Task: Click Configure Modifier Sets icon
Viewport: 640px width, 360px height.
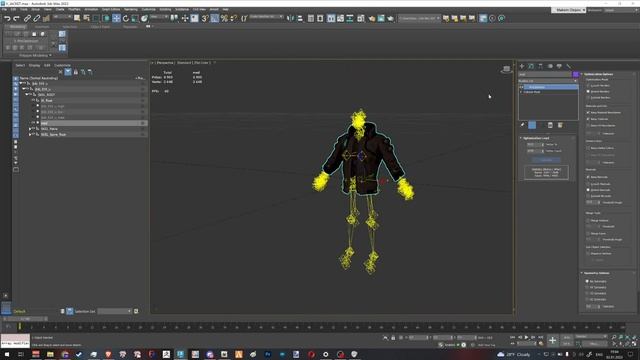Action: [x=560, y=125]
